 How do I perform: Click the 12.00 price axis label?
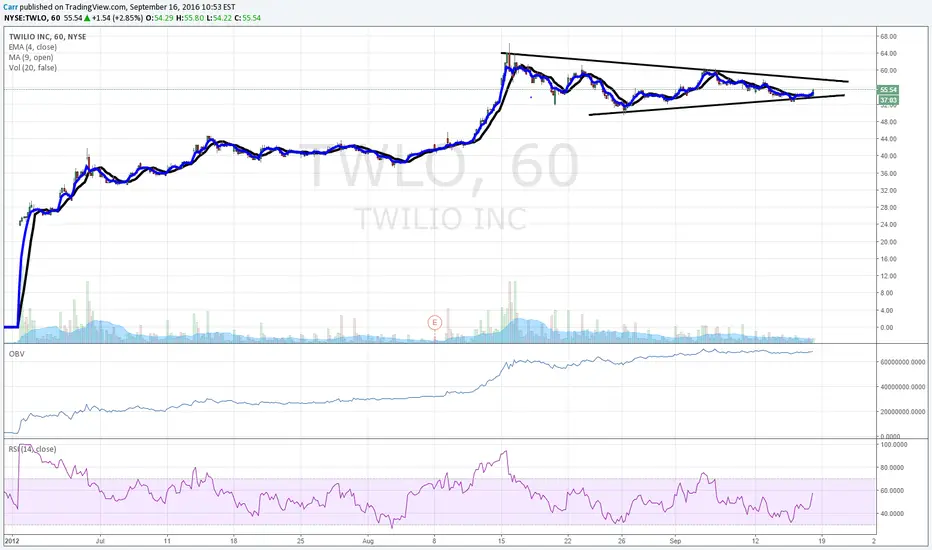(888, 276)
